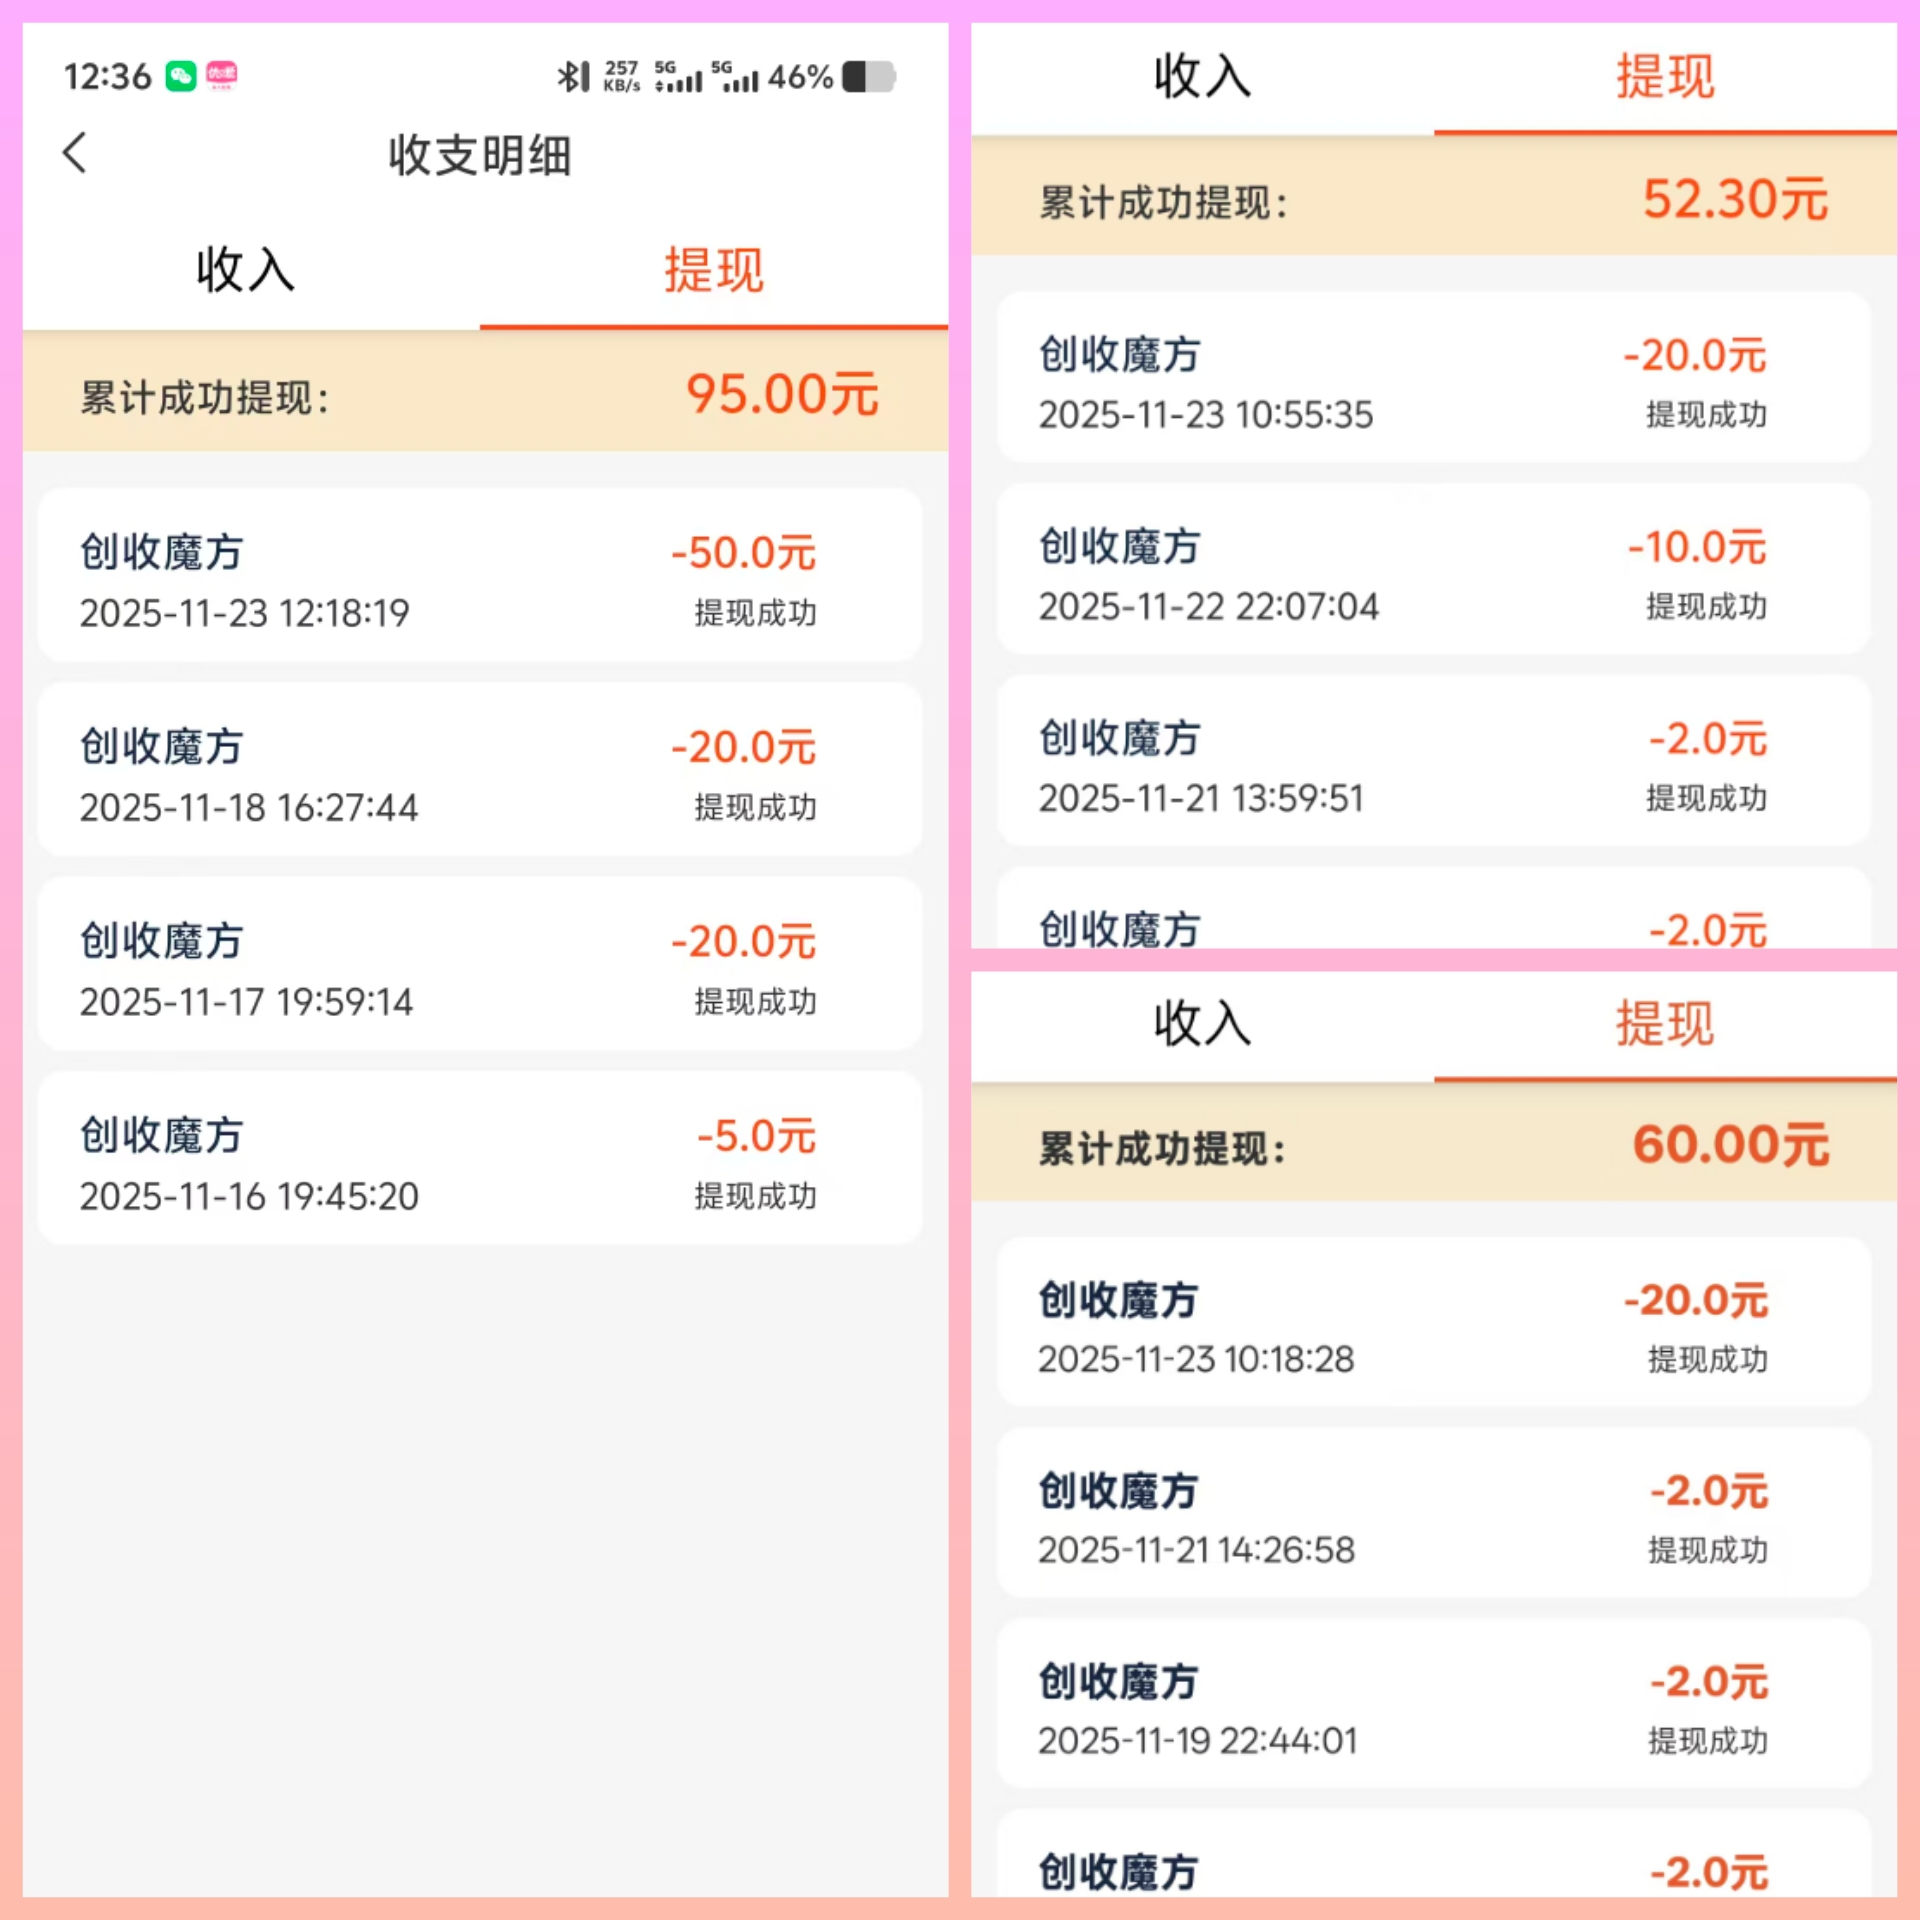The height and width of the screenshot is (1920, 1920).
Task: Tap the back arrow beside 收支明细
Action: (75, 154)
